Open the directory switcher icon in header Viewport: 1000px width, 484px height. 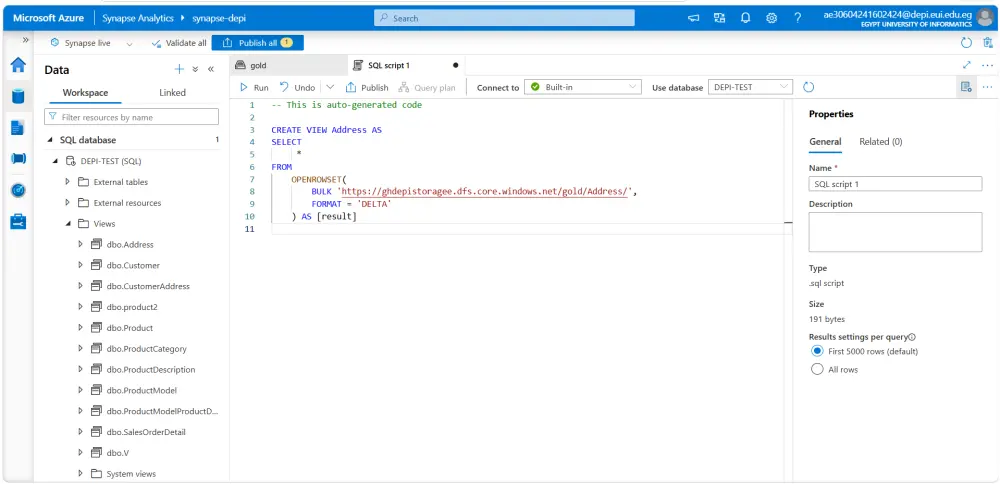coord(719,18)
